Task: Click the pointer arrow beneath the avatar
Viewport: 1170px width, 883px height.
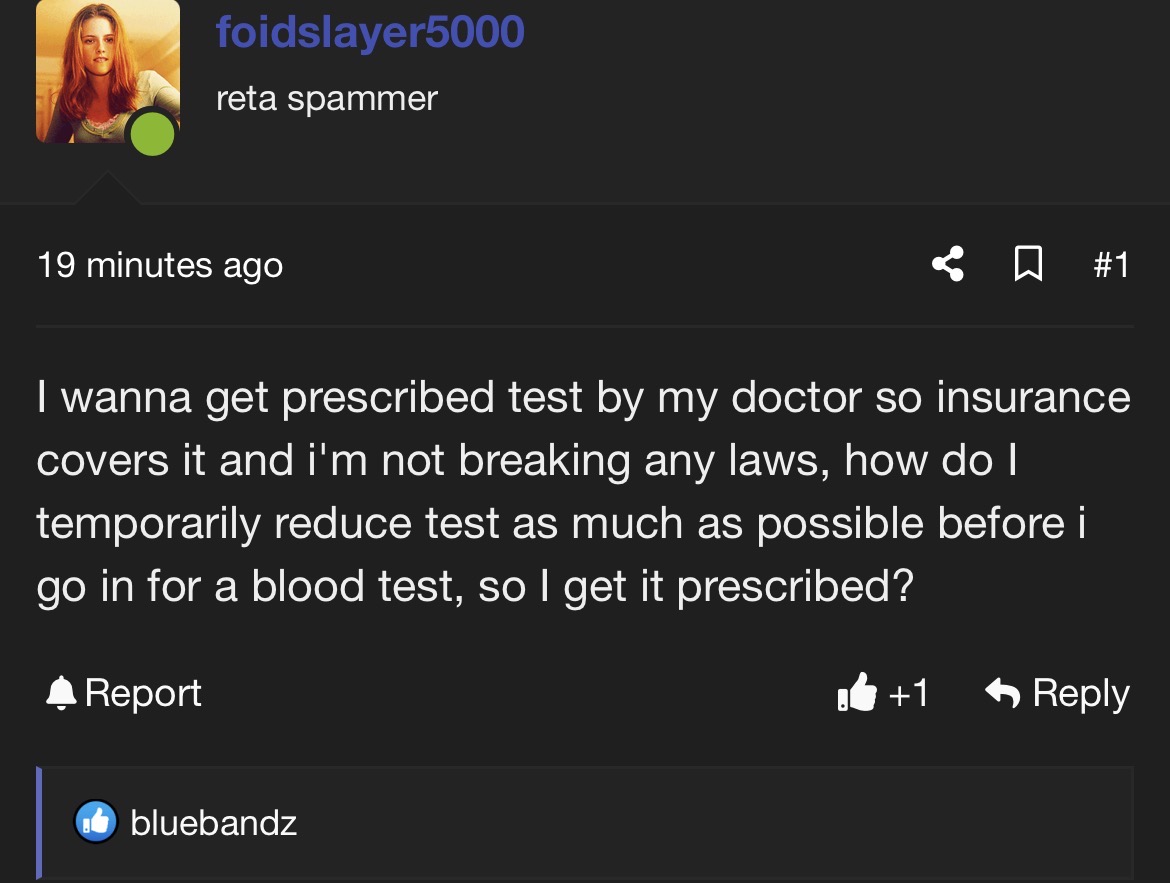Action: pos(107,187)
